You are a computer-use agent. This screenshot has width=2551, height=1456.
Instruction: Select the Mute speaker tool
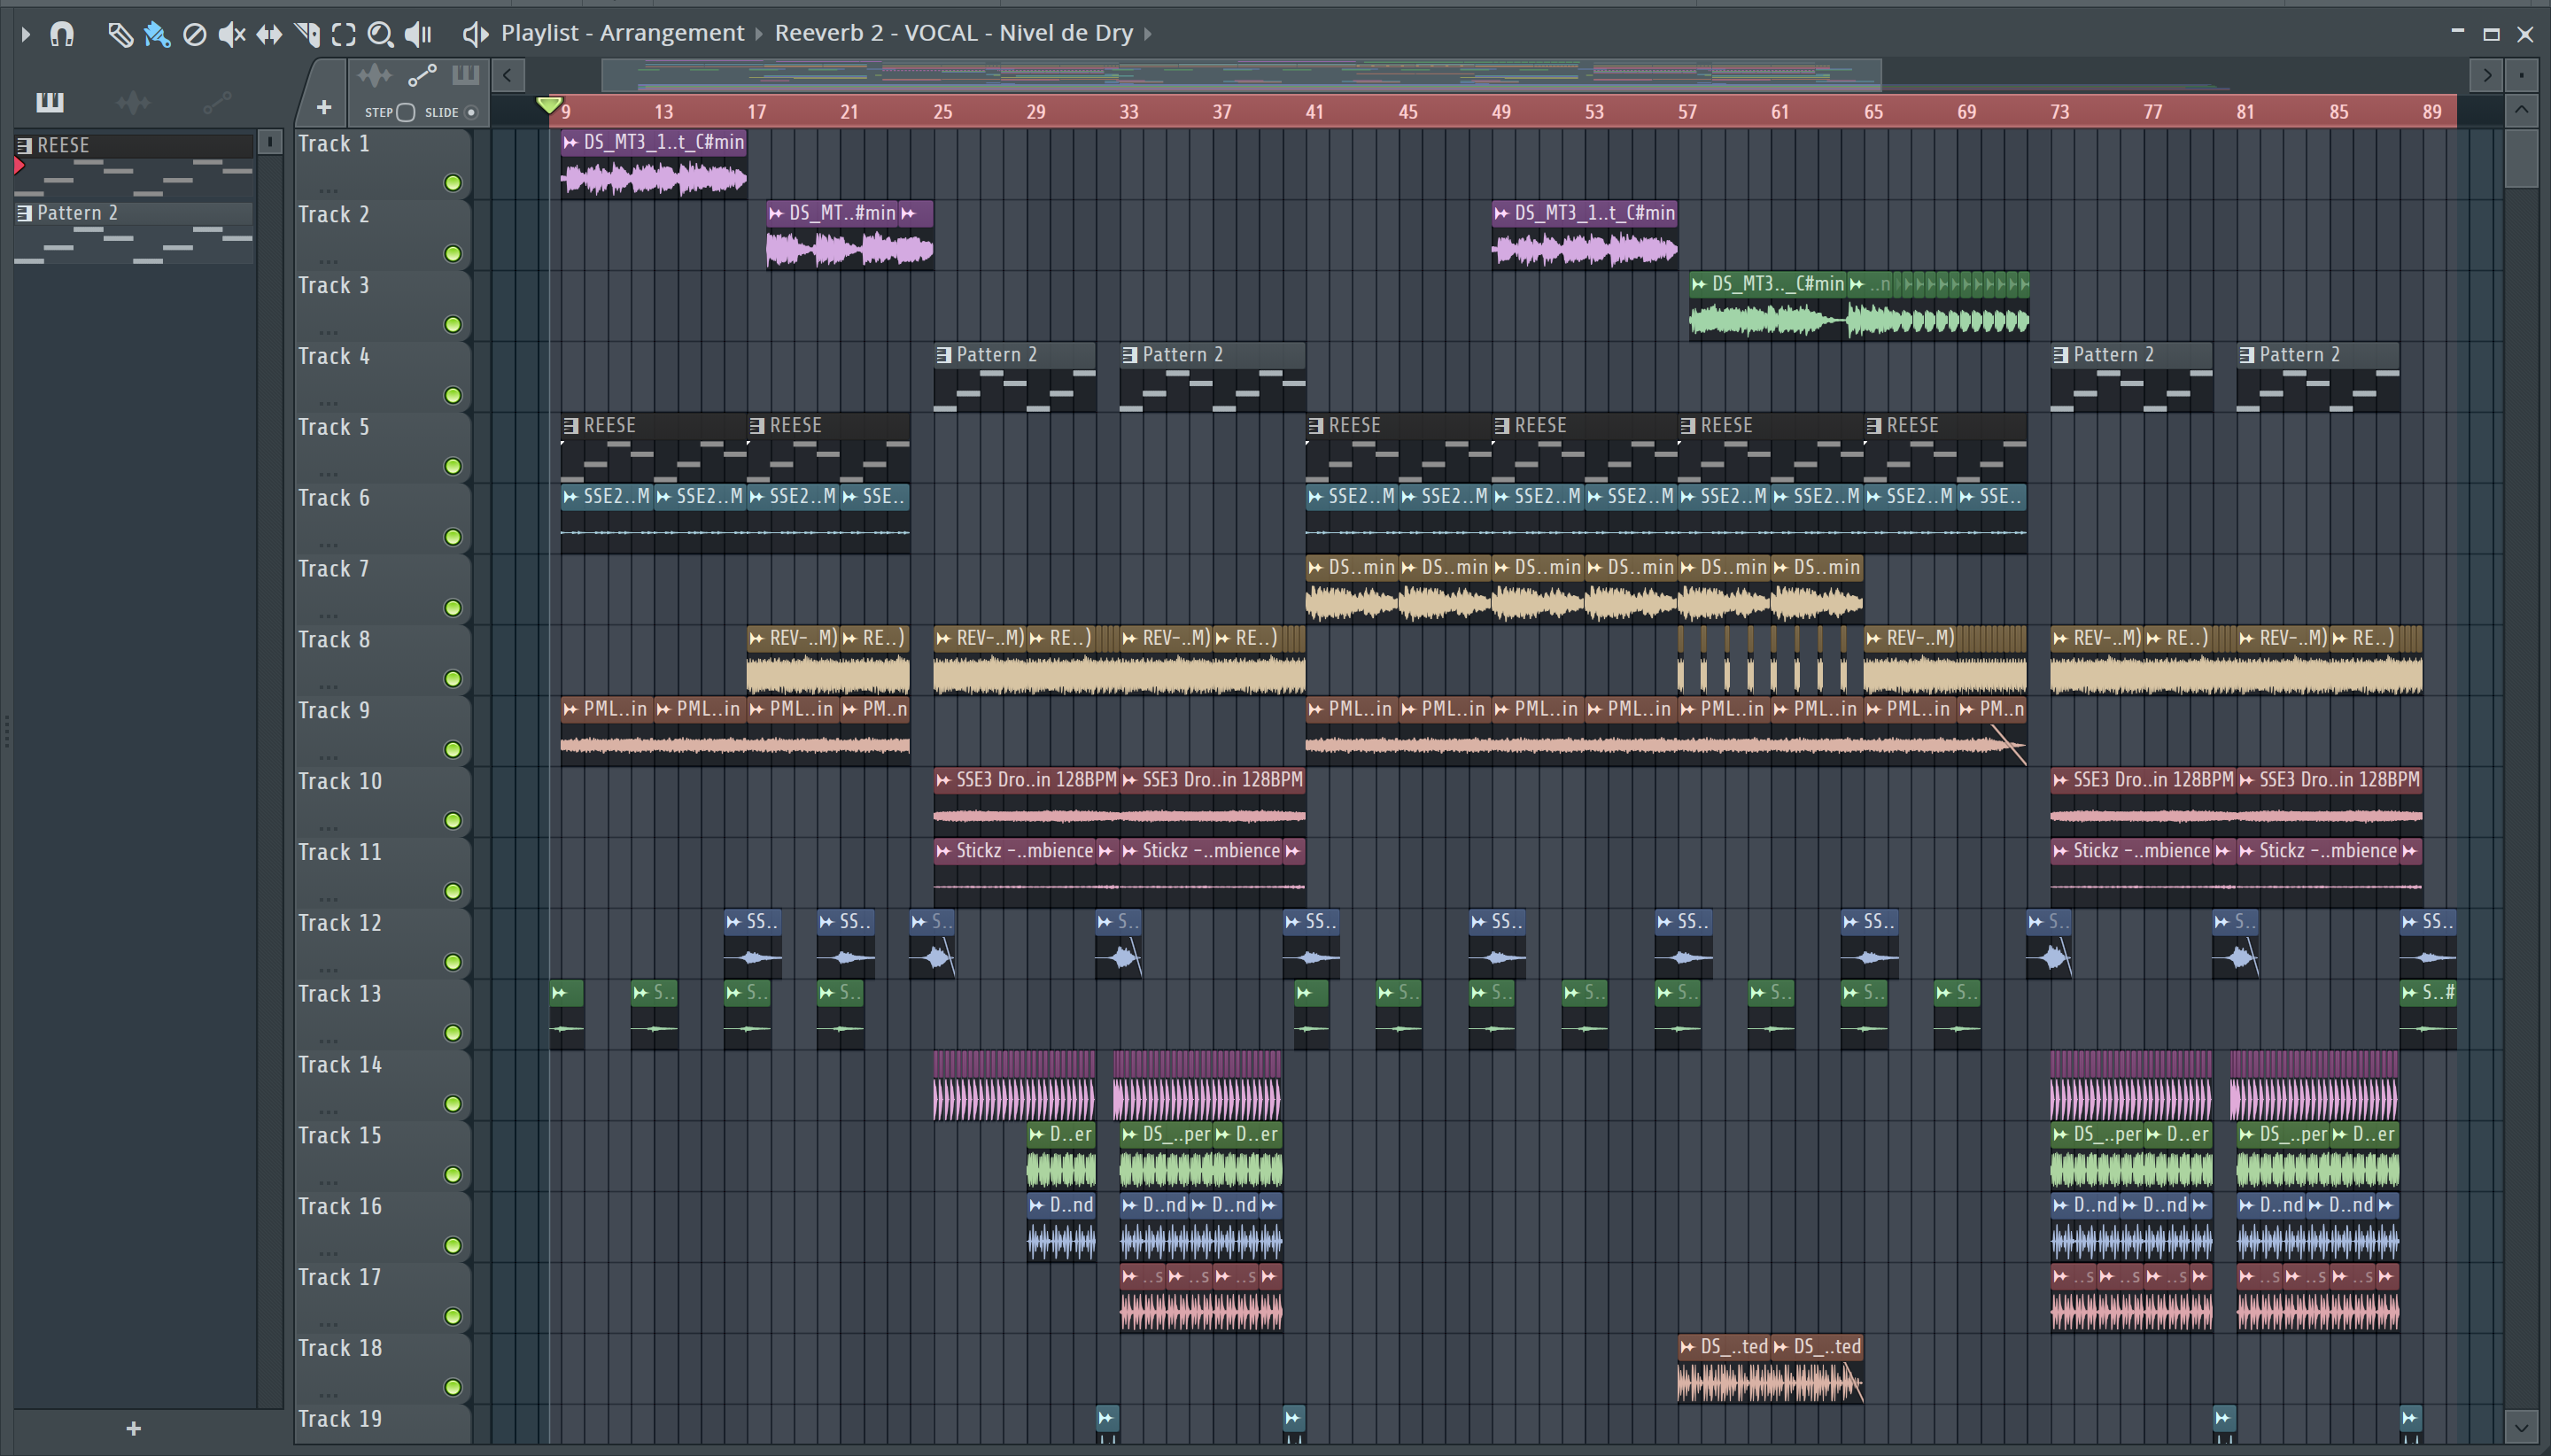pyautogui.click(x=231, y=34)
